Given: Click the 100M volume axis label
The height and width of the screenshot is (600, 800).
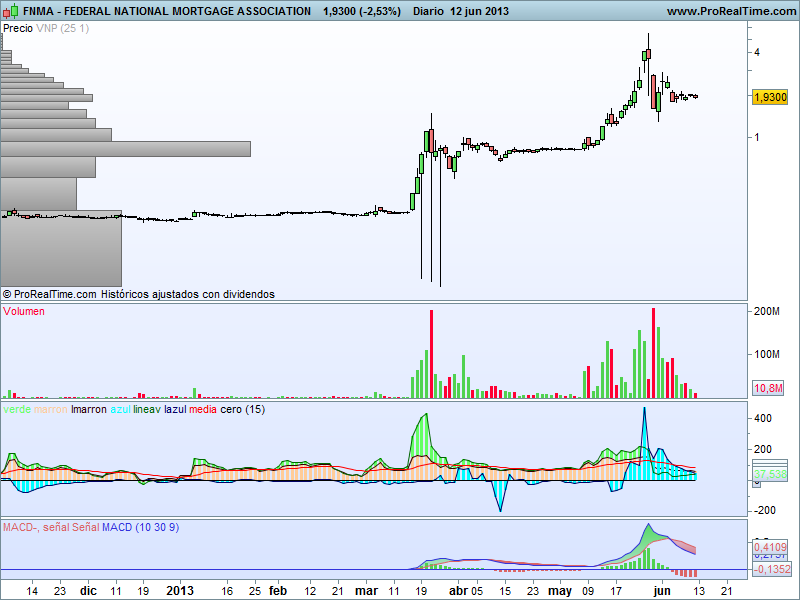Looking at the screenshot, I should coord(767,354).
